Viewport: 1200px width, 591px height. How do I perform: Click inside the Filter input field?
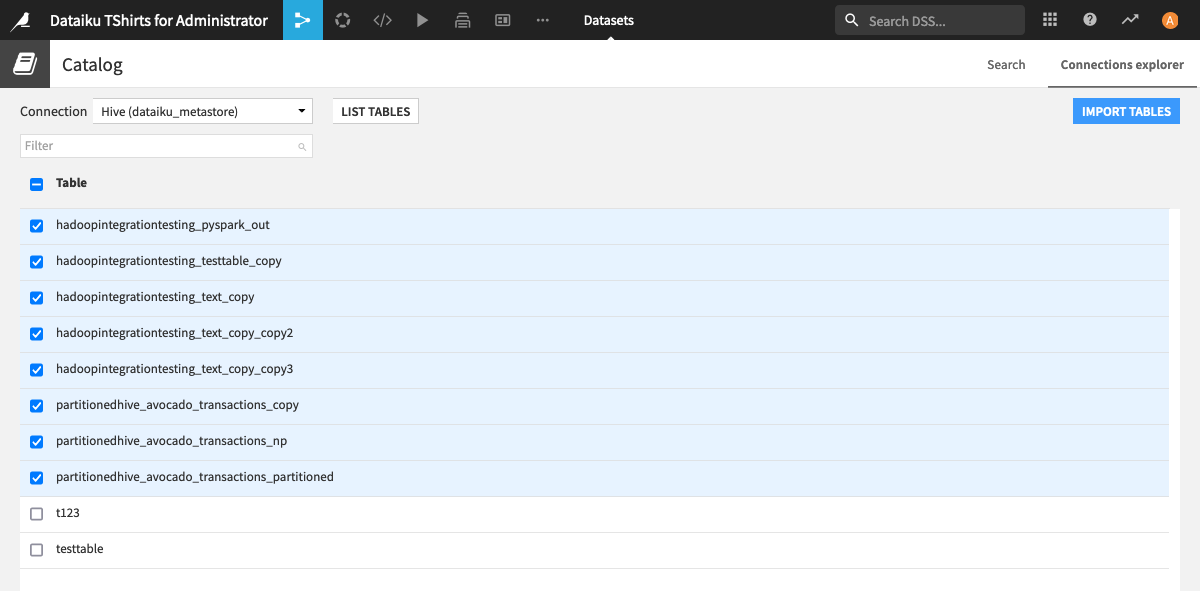coord(166,145)
